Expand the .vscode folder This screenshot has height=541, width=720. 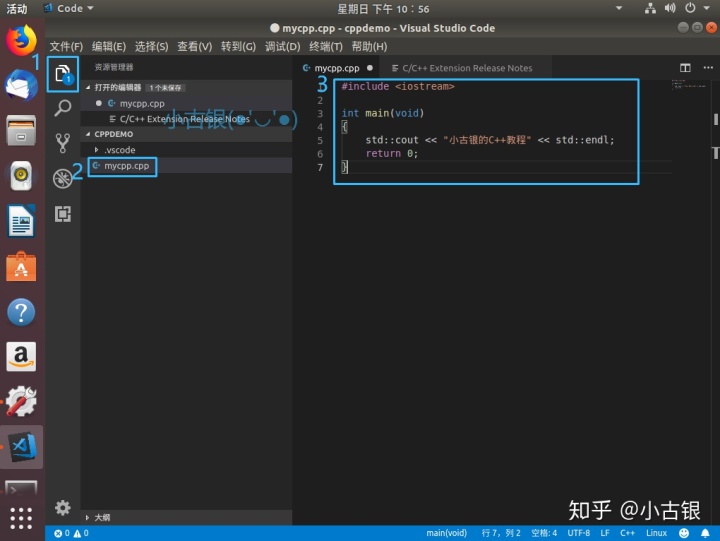(x=96, y=150)
